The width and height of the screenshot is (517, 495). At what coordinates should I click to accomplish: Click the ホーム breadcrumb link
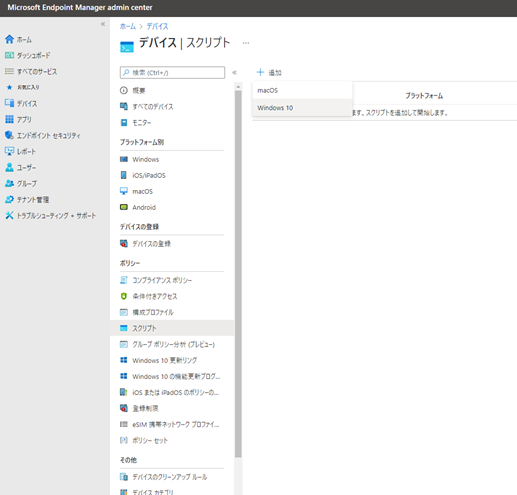(x=128, y=26)
